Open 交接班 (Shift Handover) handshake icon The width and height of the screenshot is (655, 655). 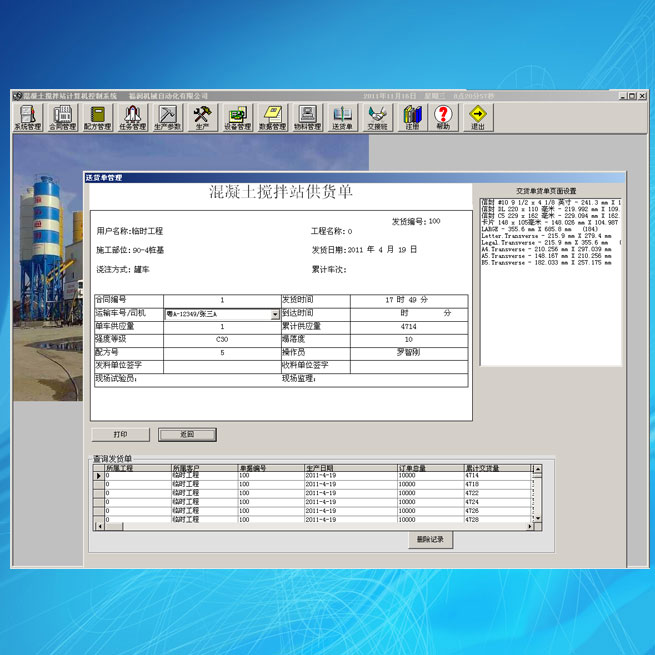pyautogui.click(x=378, y=118)
